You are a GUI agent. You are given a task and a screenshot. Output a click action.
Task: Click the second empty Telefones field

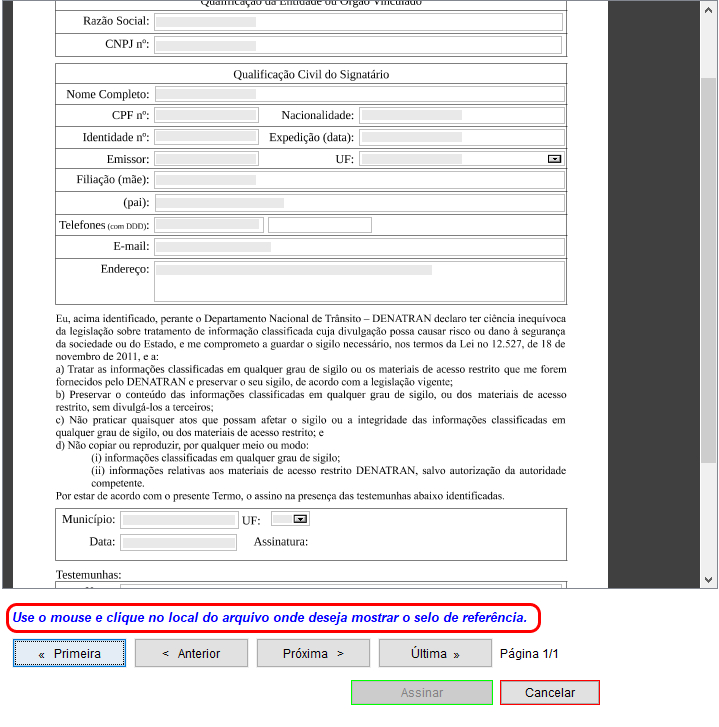[x=320, y=225]
